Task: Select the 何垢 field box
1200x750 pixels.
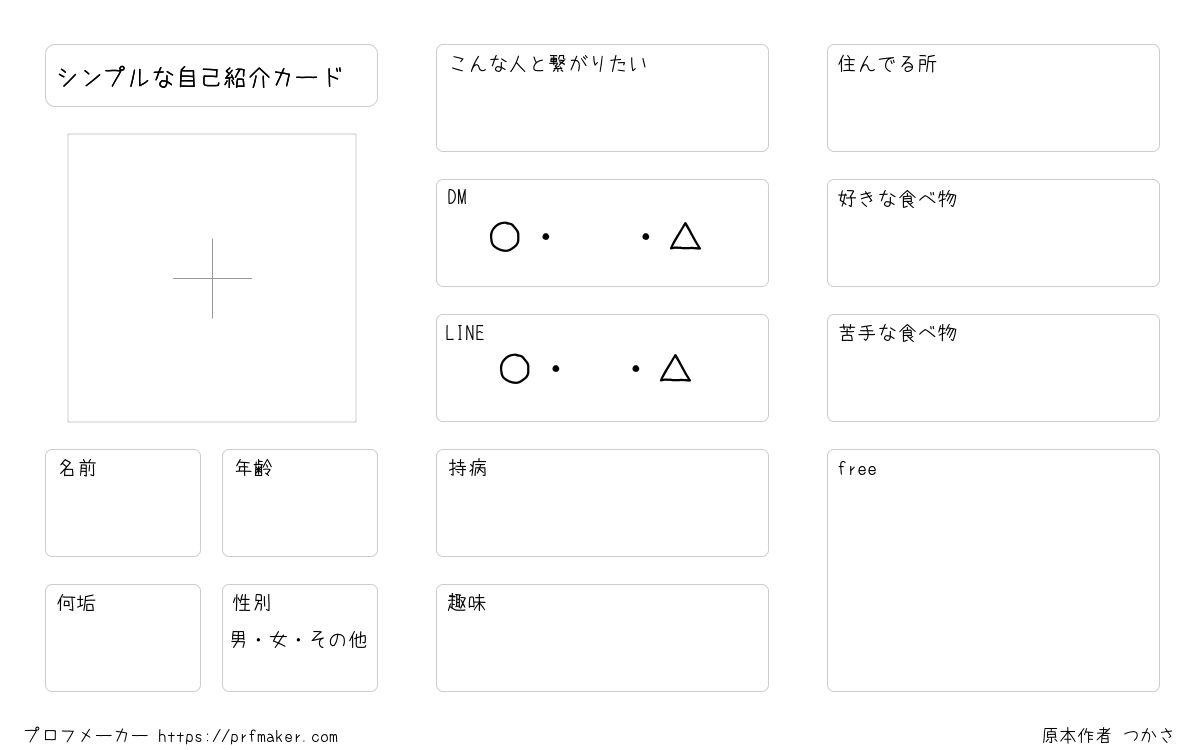Action: (x=123, y=638)
